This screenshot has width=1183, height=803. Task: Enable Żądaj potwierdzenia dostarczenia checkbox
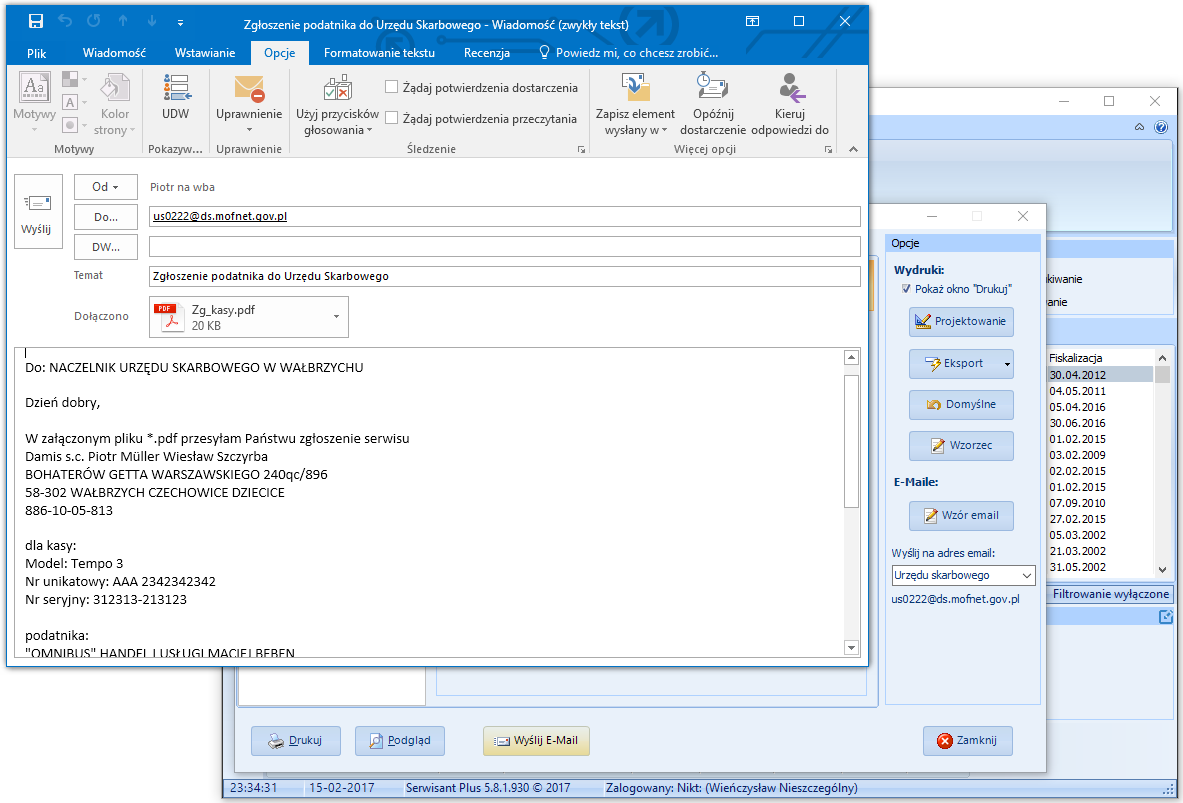point(392,88)
